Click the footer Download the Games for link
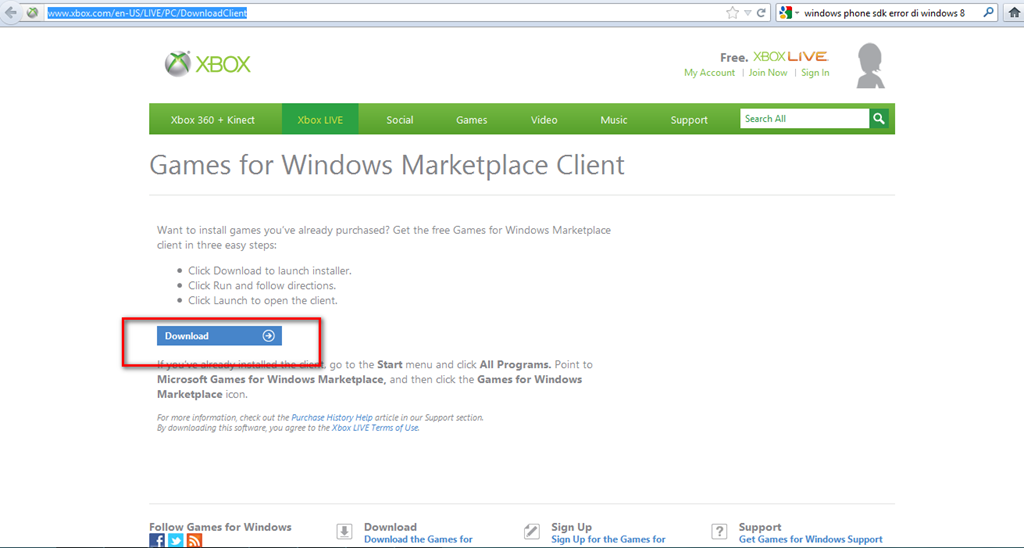This screenshot has height=548, width=1024. [x=419, y=540]
